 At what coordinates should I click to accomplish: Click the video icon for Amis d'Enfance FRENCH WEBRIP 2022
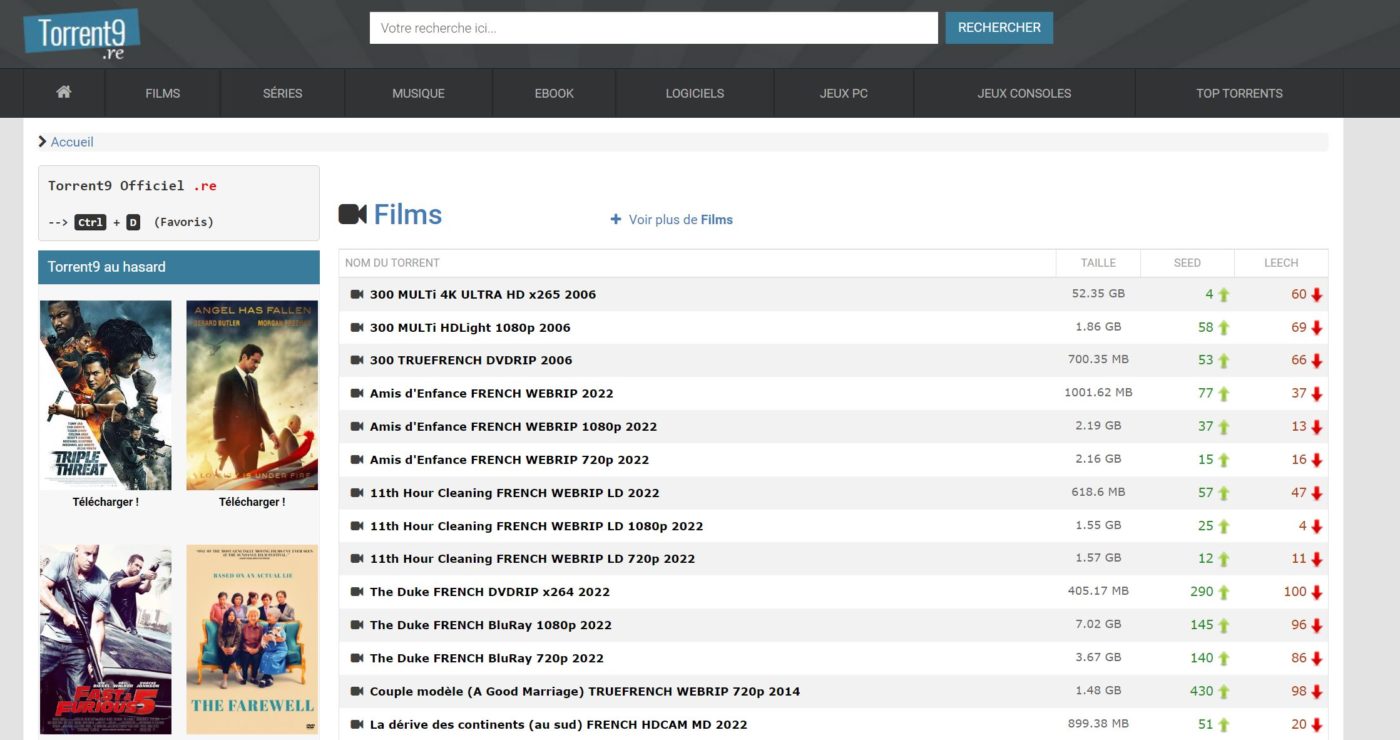(x=357, y=393)
